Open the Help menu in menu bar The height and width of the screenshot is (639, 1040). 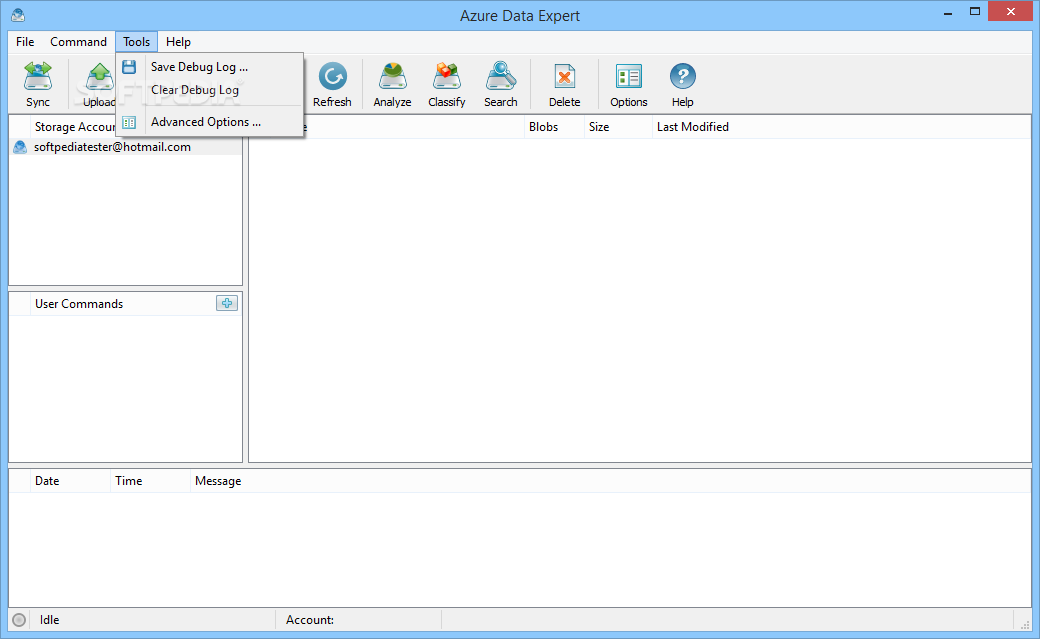click(x=178, y=42)
